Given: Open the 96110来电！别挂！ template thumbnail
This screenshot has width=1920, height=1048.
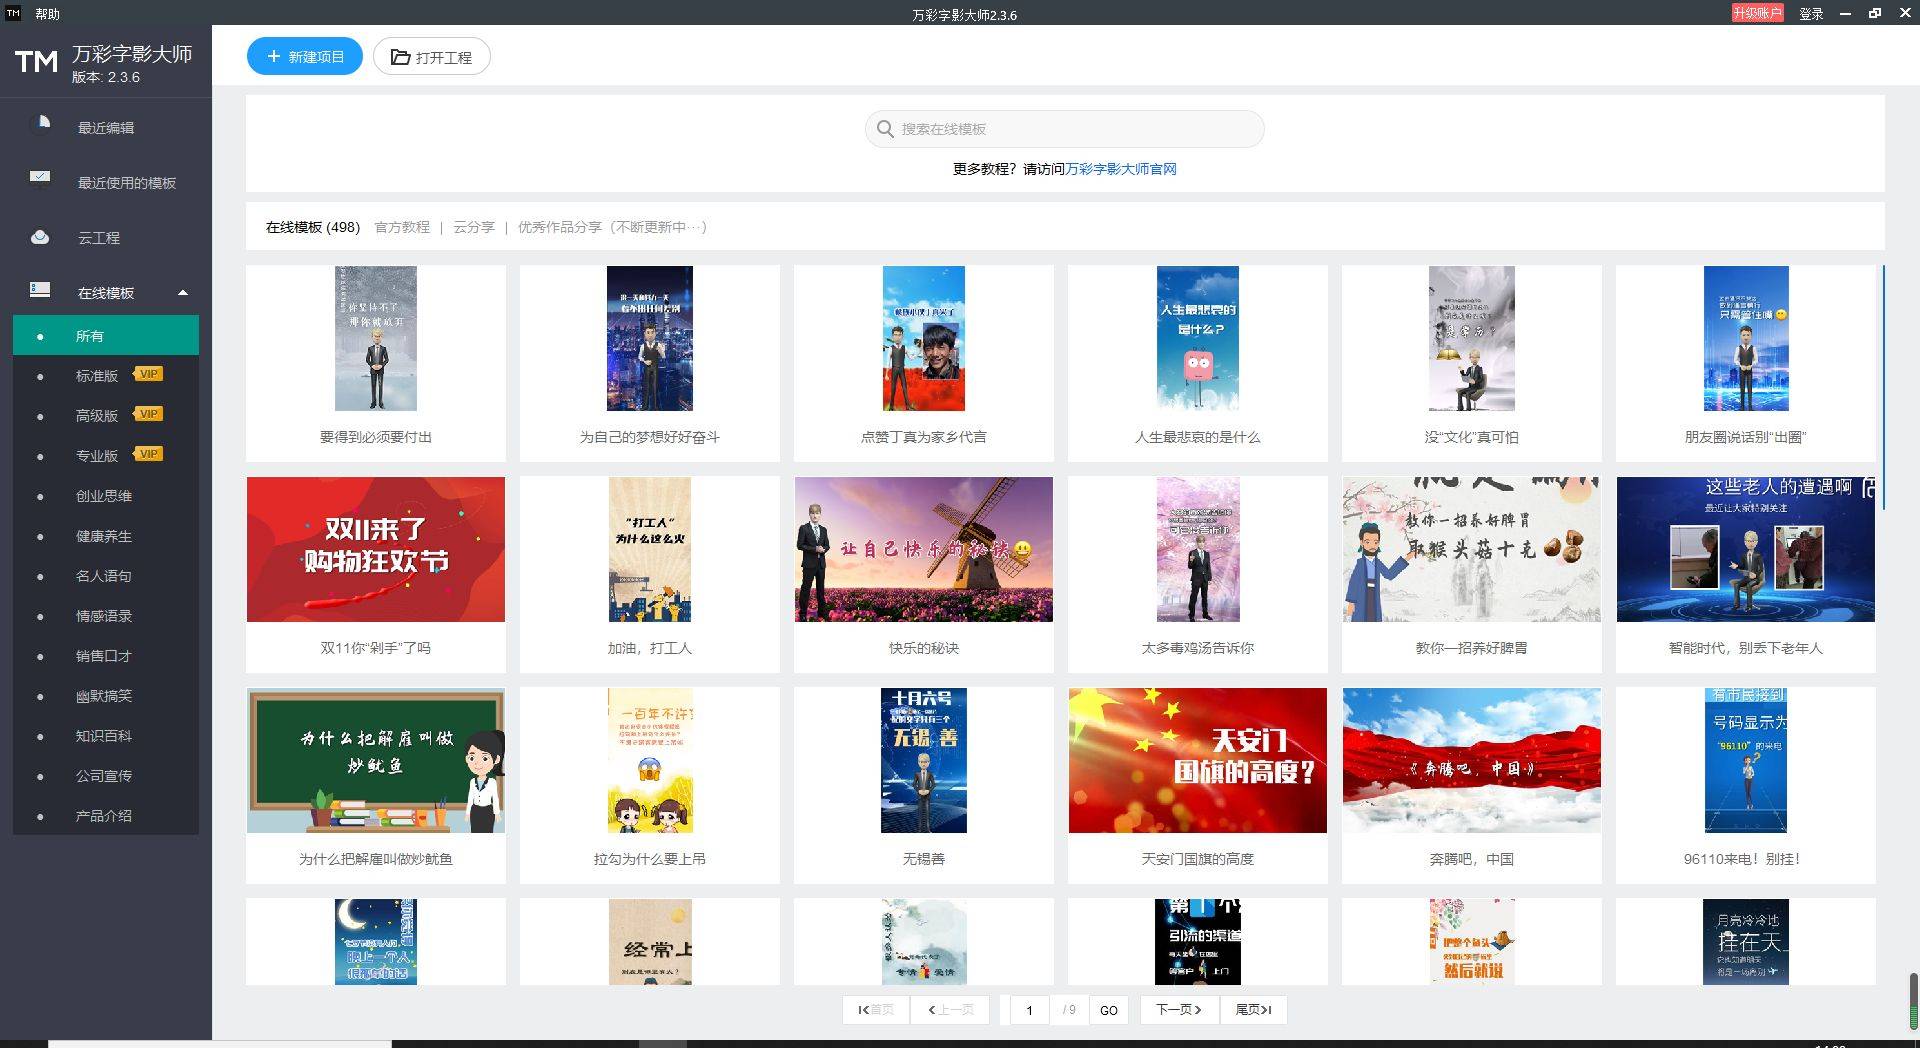Looking at the screenshot, I should pos(1746,760).
